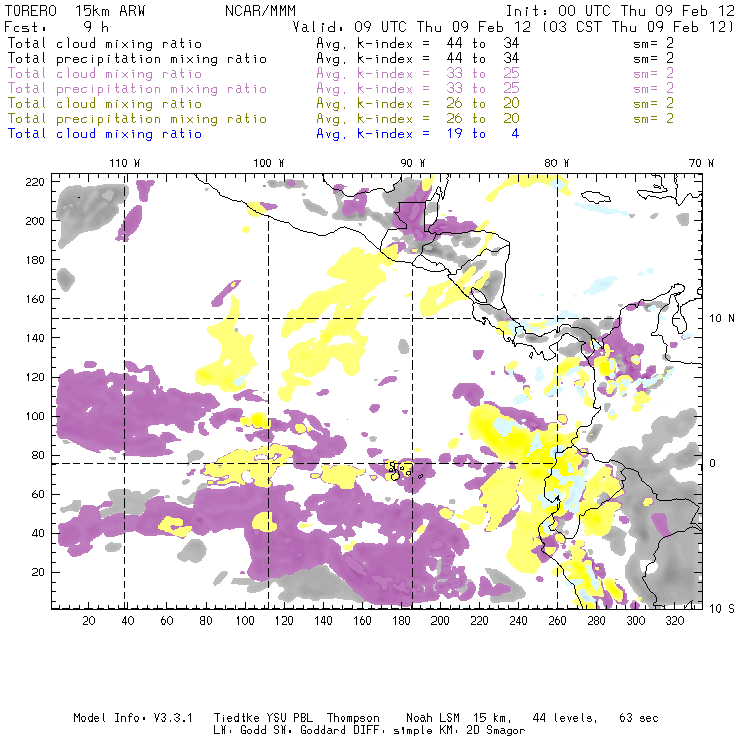
Task: Click "200" on the bottom horizontal axis
Action: click(x=440, y=621)
